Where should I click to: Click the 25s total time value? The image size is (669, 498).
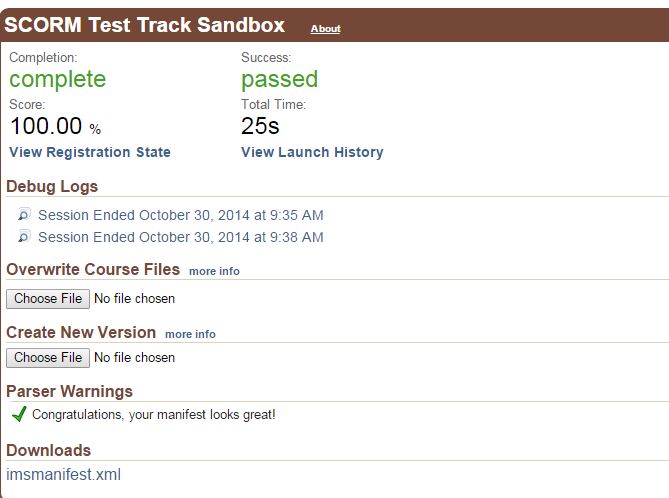pos(260,126)
